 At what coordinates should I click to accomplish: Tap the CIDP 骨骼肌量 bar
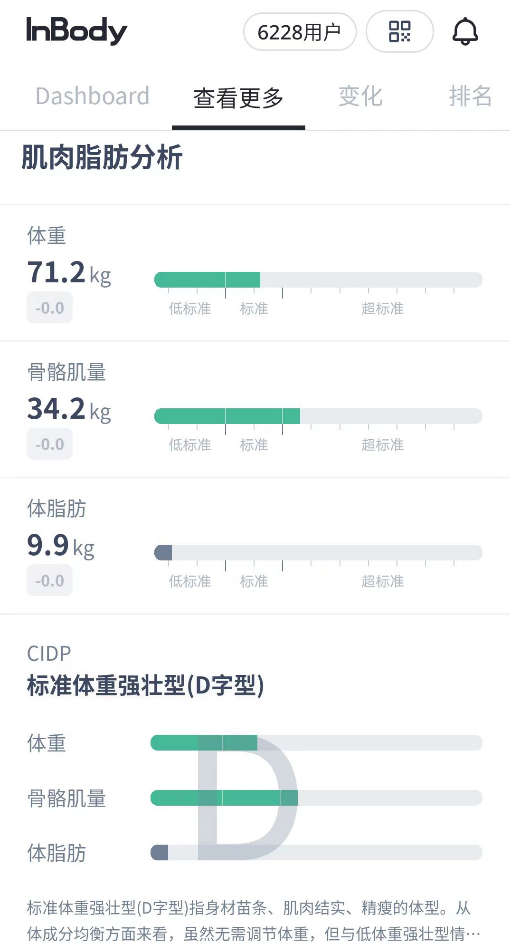(x=316, y=798)
